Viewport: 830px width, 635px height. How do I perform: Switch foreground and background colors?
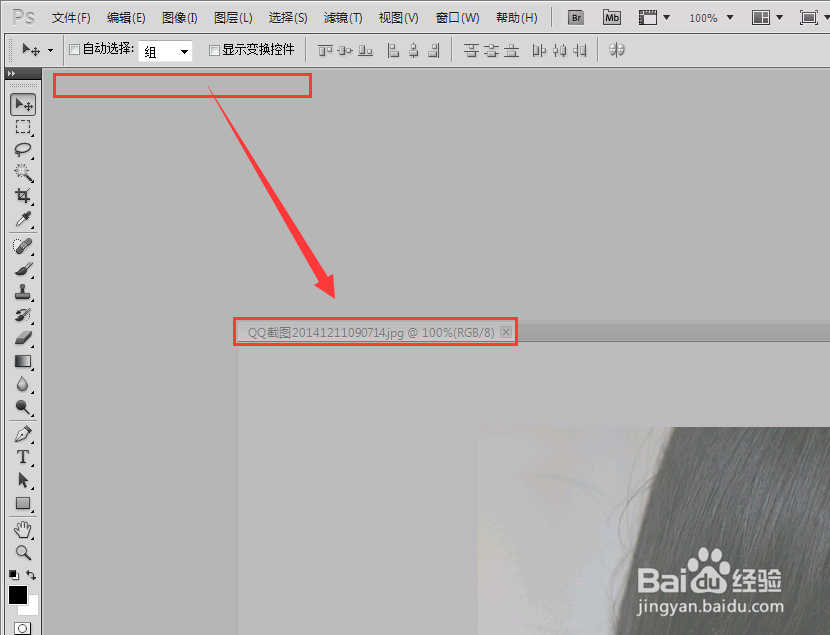pos(32,575)
